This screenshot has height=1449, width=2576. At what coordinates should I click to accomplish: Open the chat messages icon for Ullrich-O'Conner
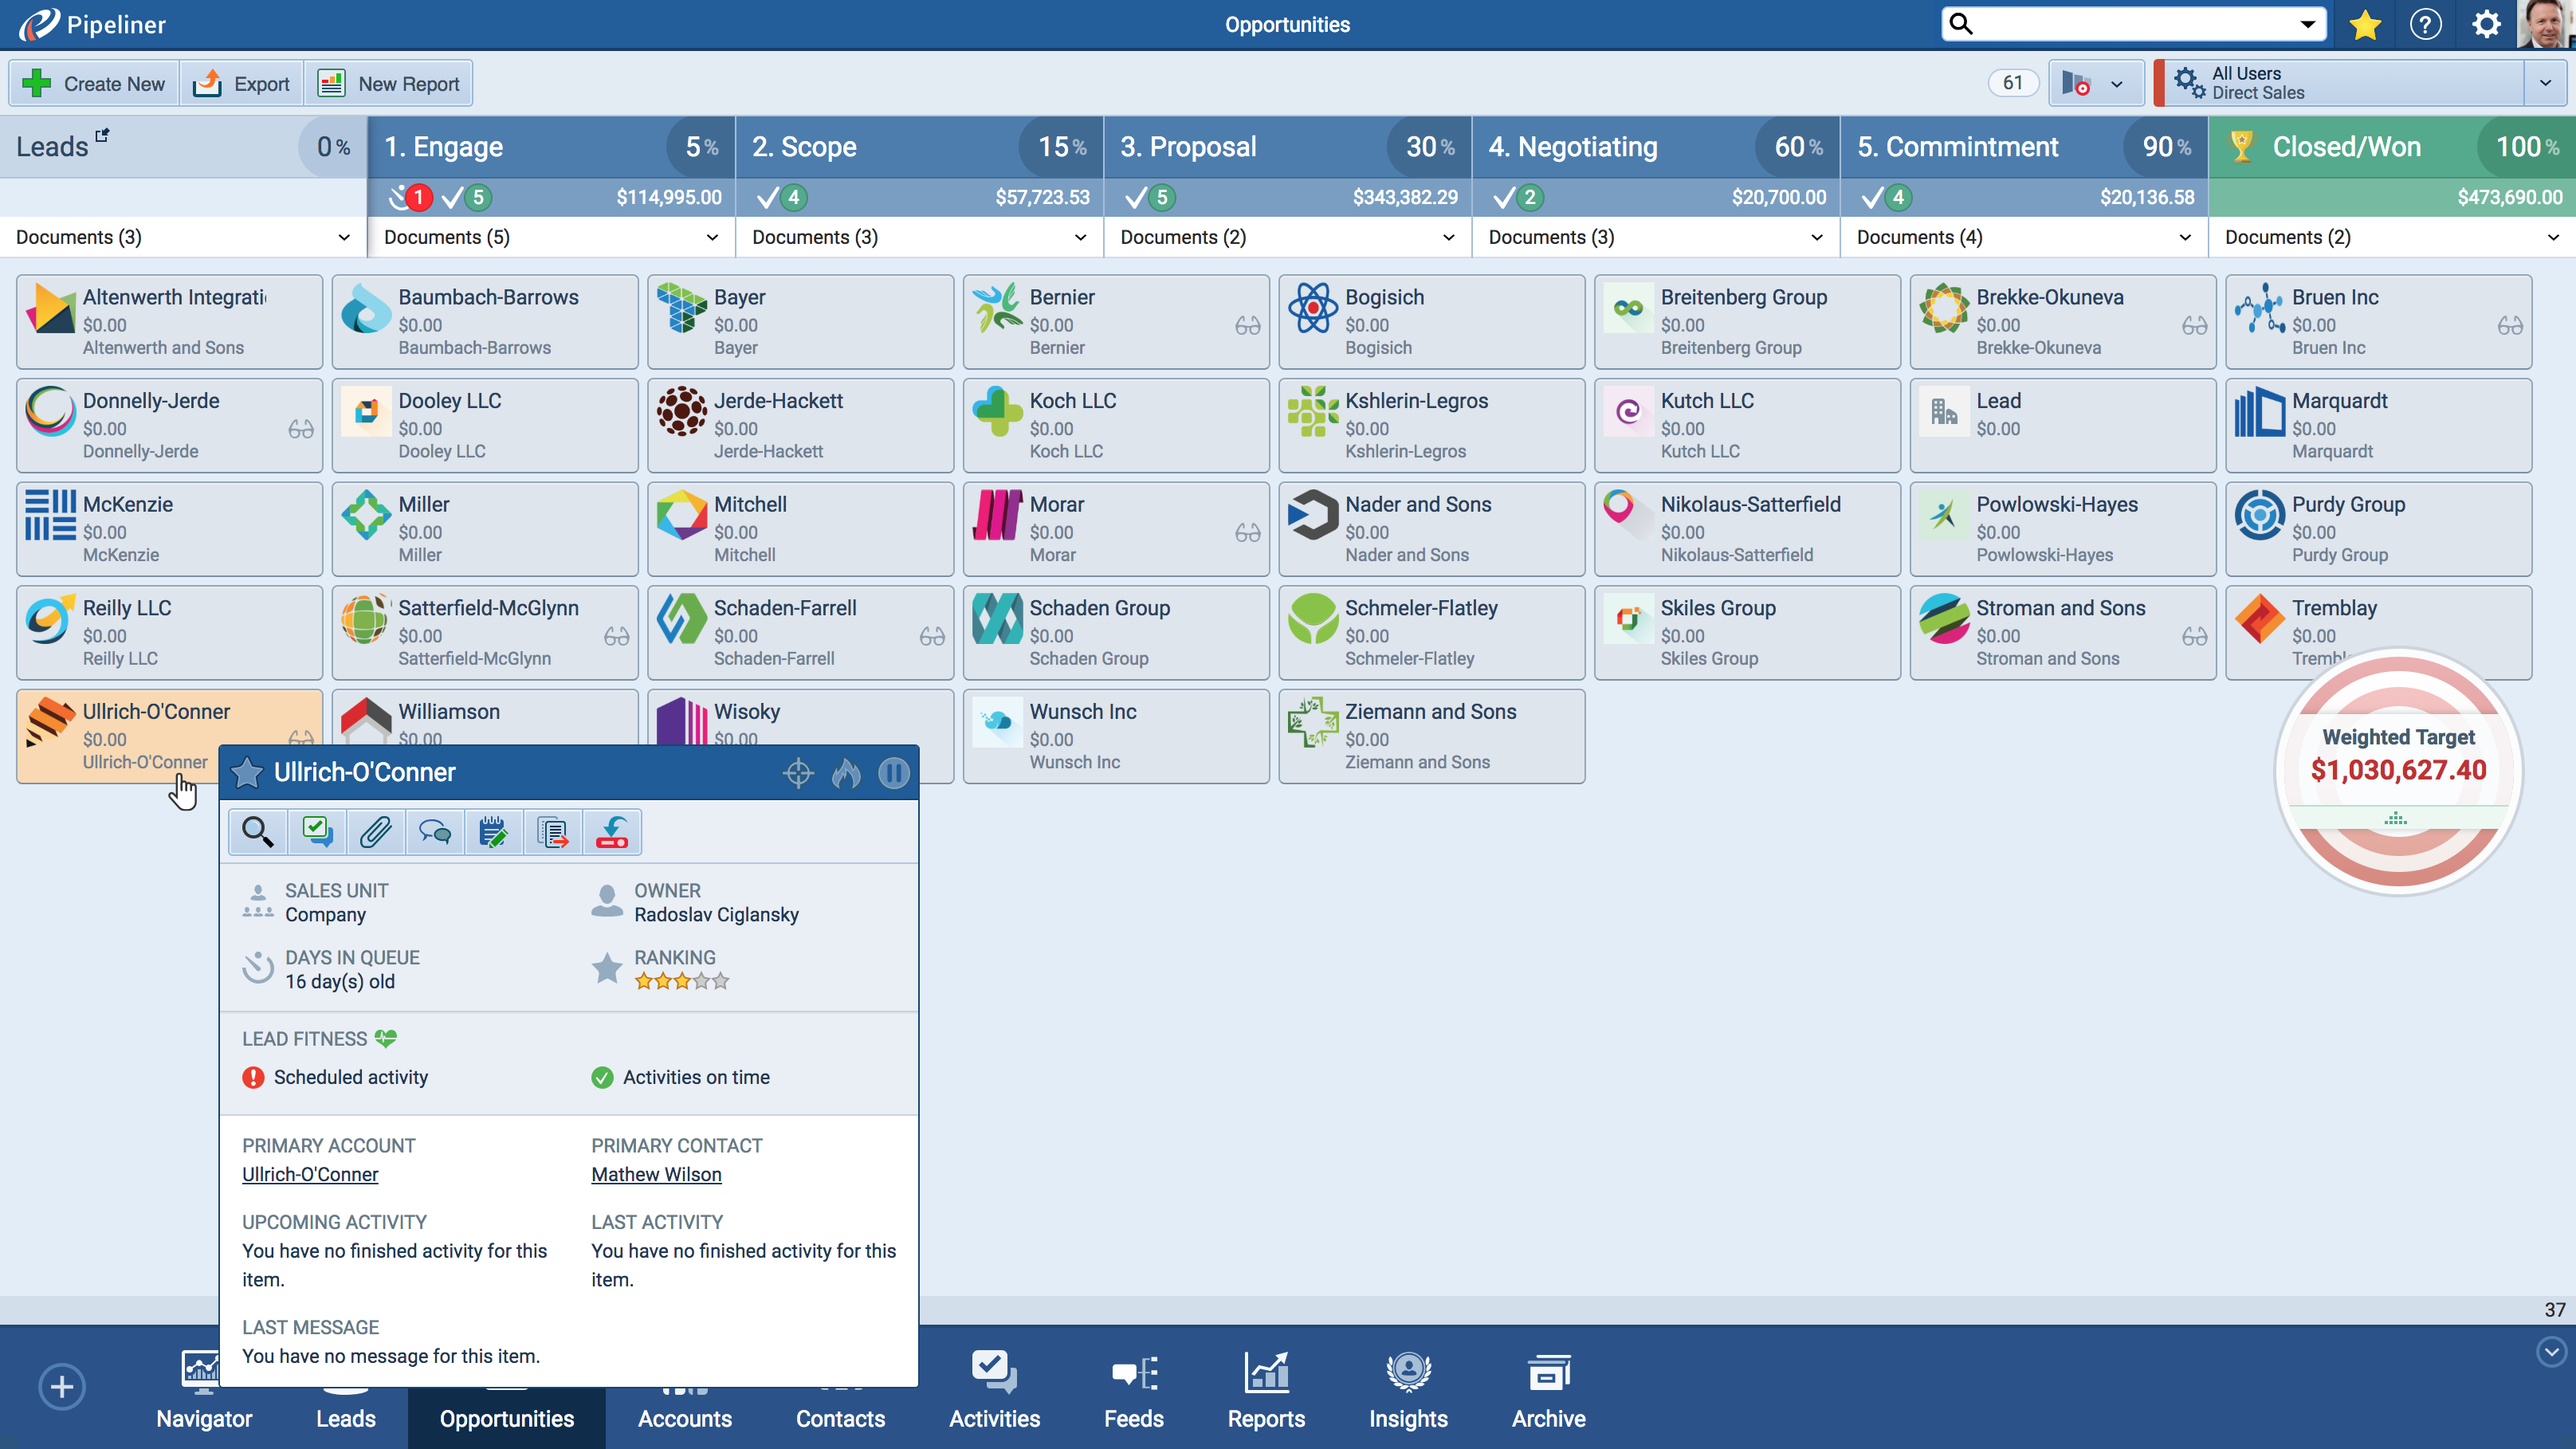point(435,831)
